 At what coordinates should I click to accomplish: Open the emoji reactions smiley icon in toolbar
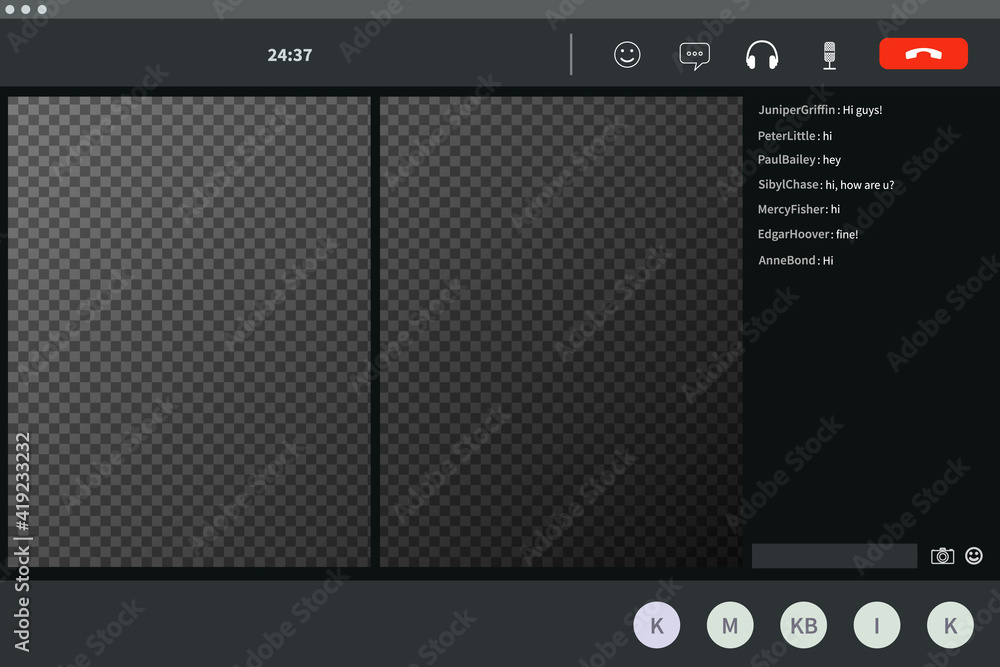[x=627, y=55]
